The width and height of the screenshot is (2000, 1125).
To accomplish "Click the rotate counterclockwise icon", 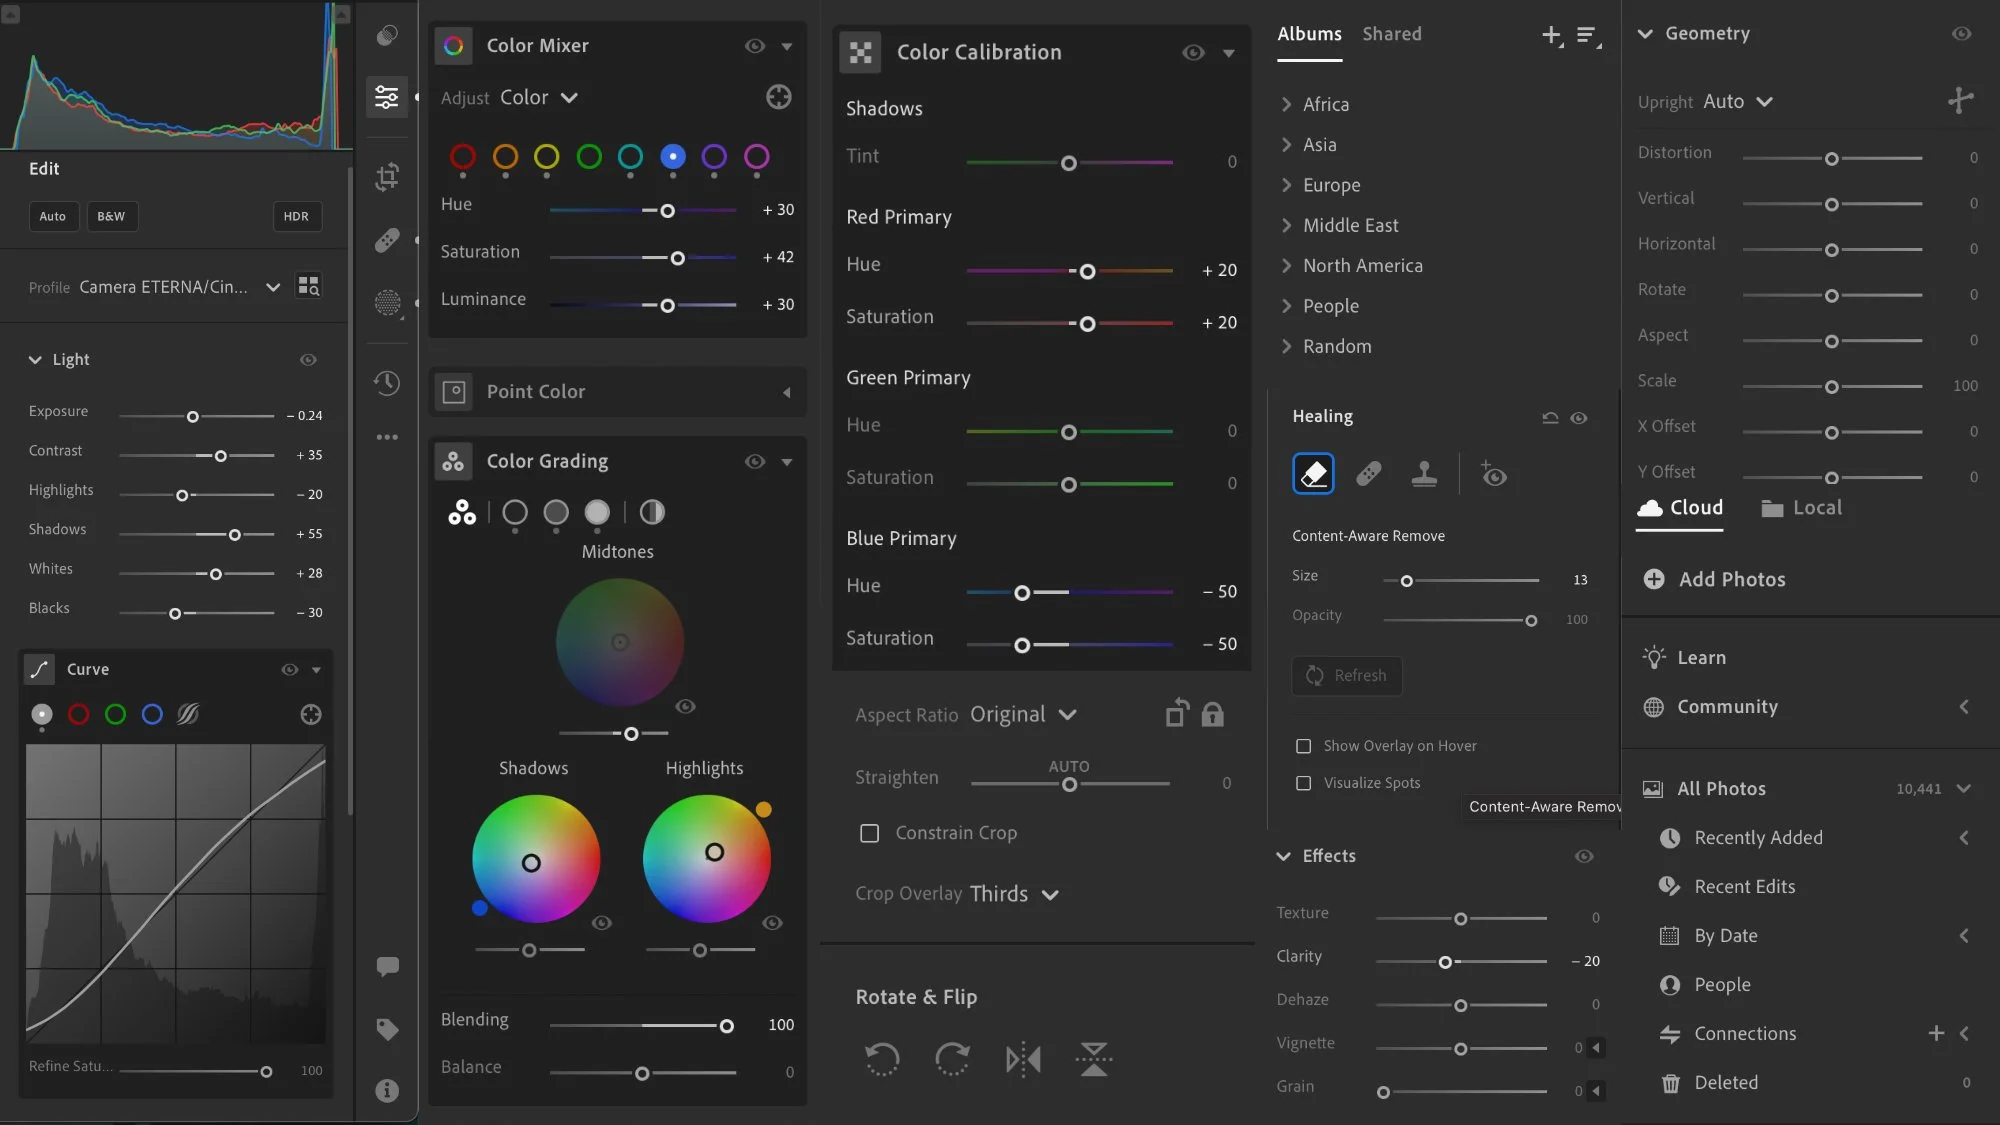I will click(882, 1059).
